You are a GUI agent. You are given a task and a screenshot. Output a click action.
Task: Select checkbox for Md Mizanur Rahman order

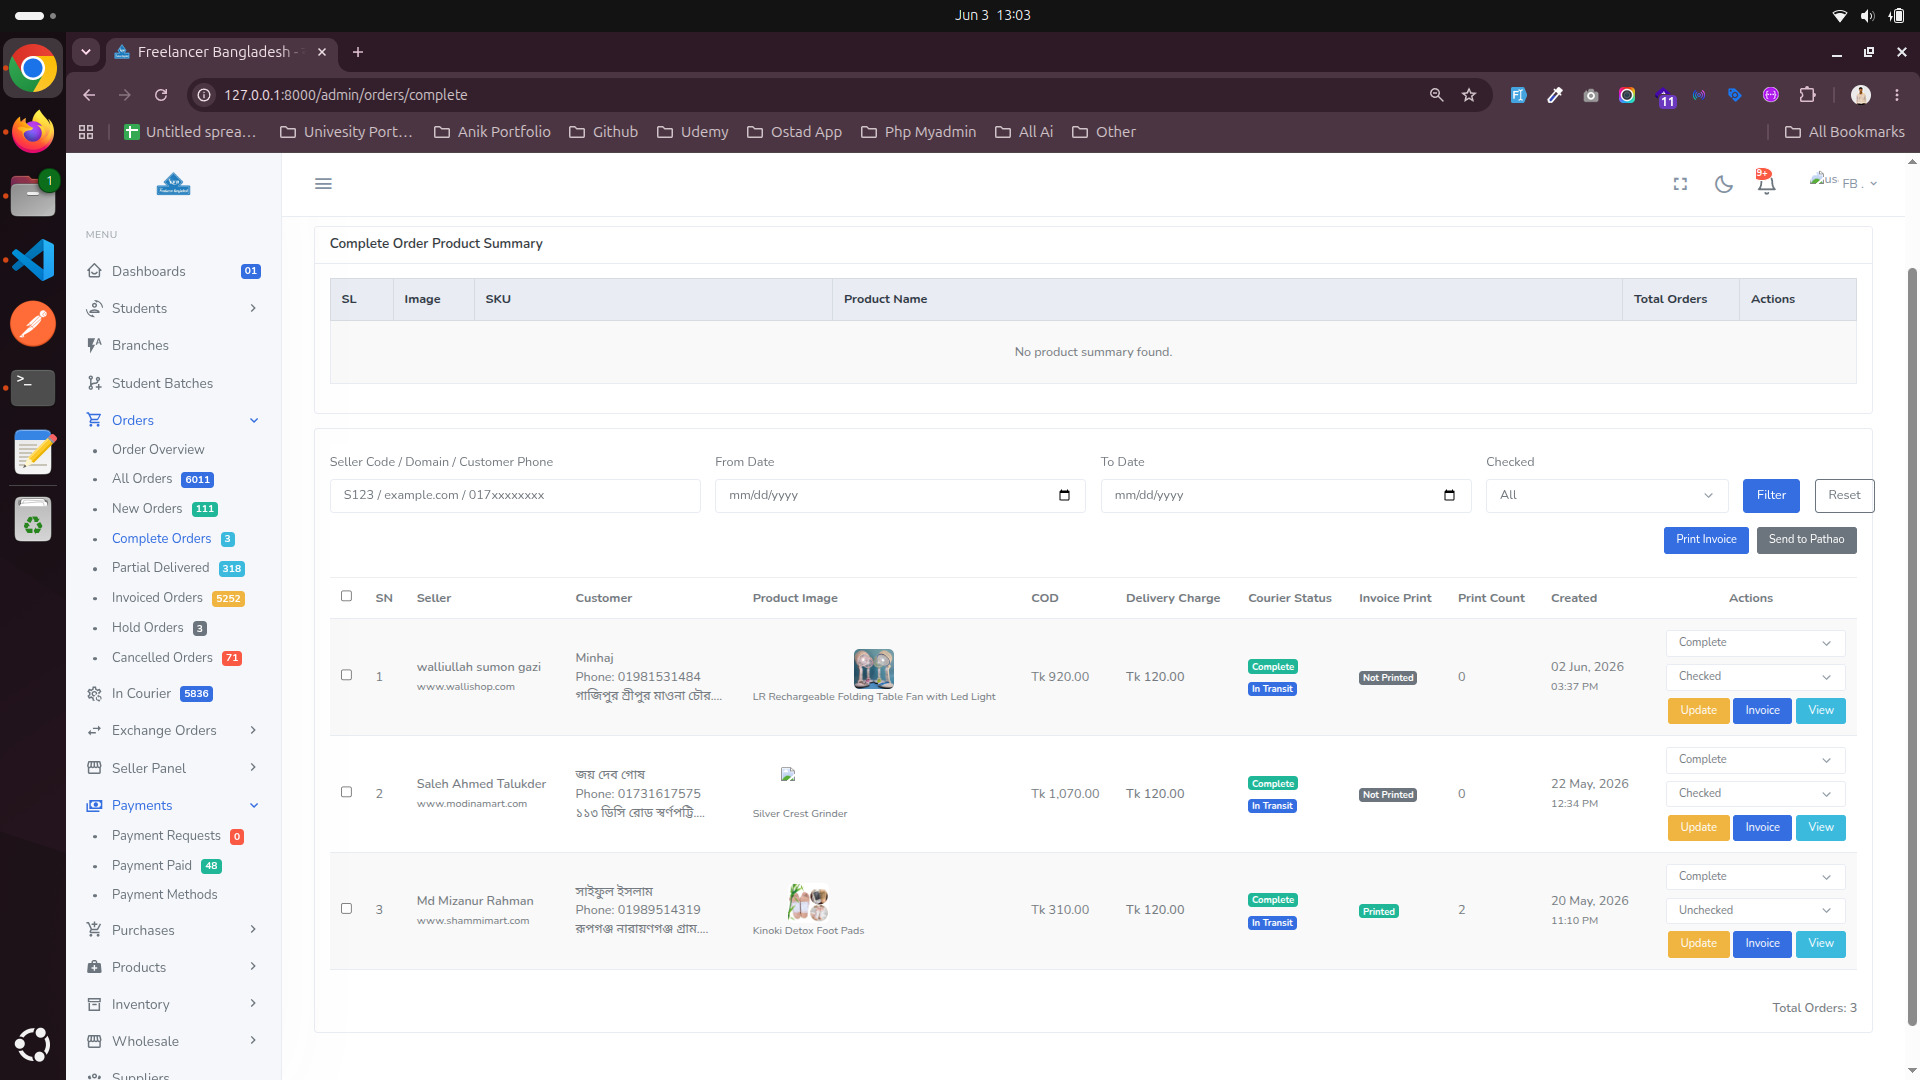[x=347, y=909]
